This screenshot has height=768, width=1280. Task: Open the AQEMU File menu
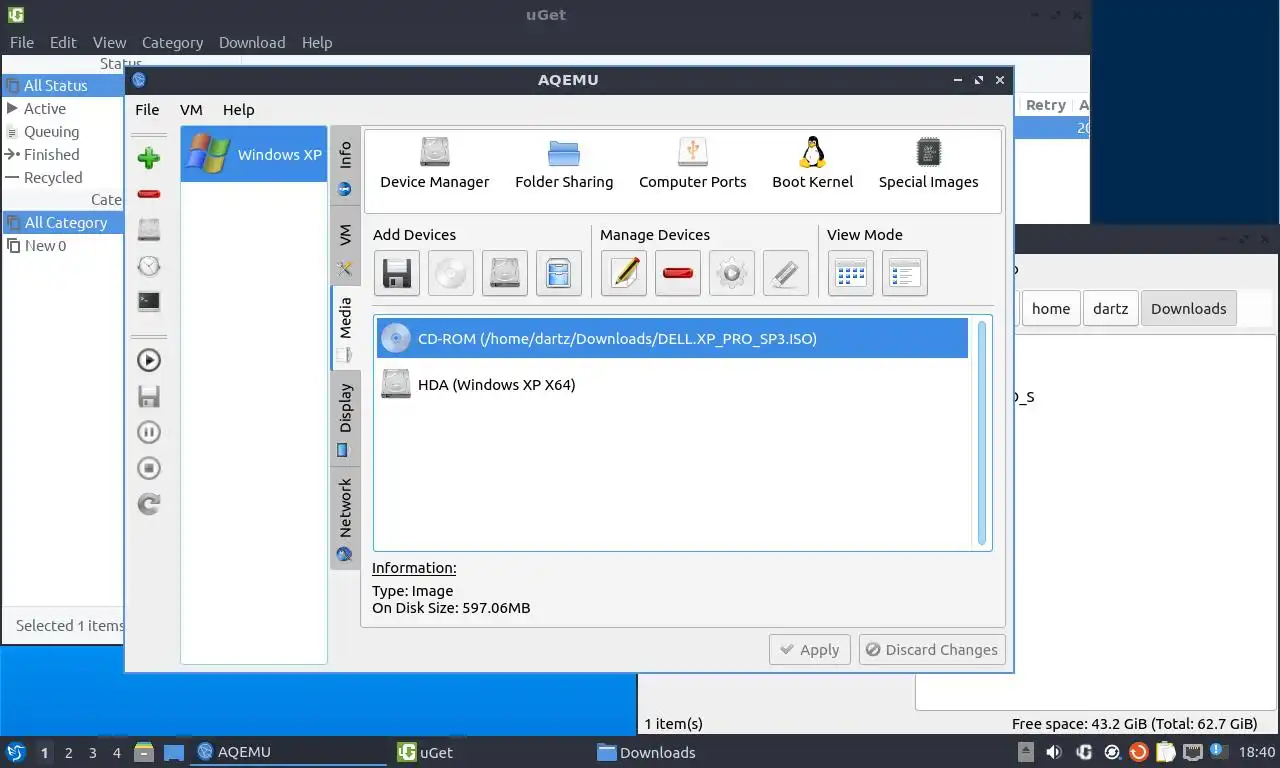tap(147, 110)
